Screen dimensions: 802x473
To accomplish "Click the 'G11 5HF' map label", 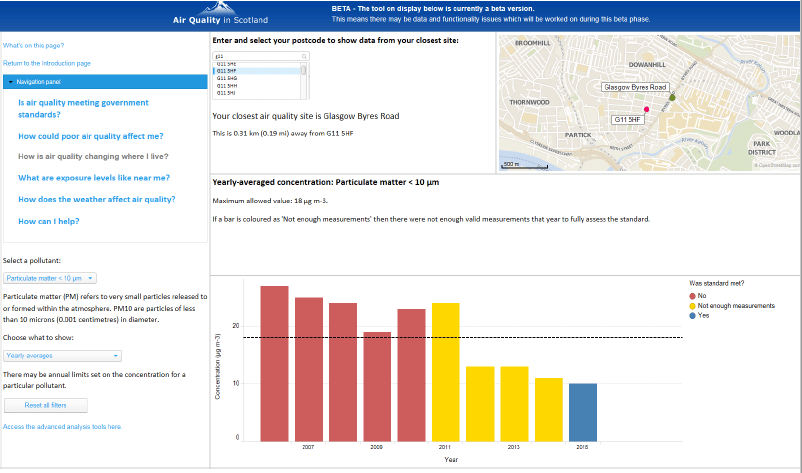I will (628, 120).
